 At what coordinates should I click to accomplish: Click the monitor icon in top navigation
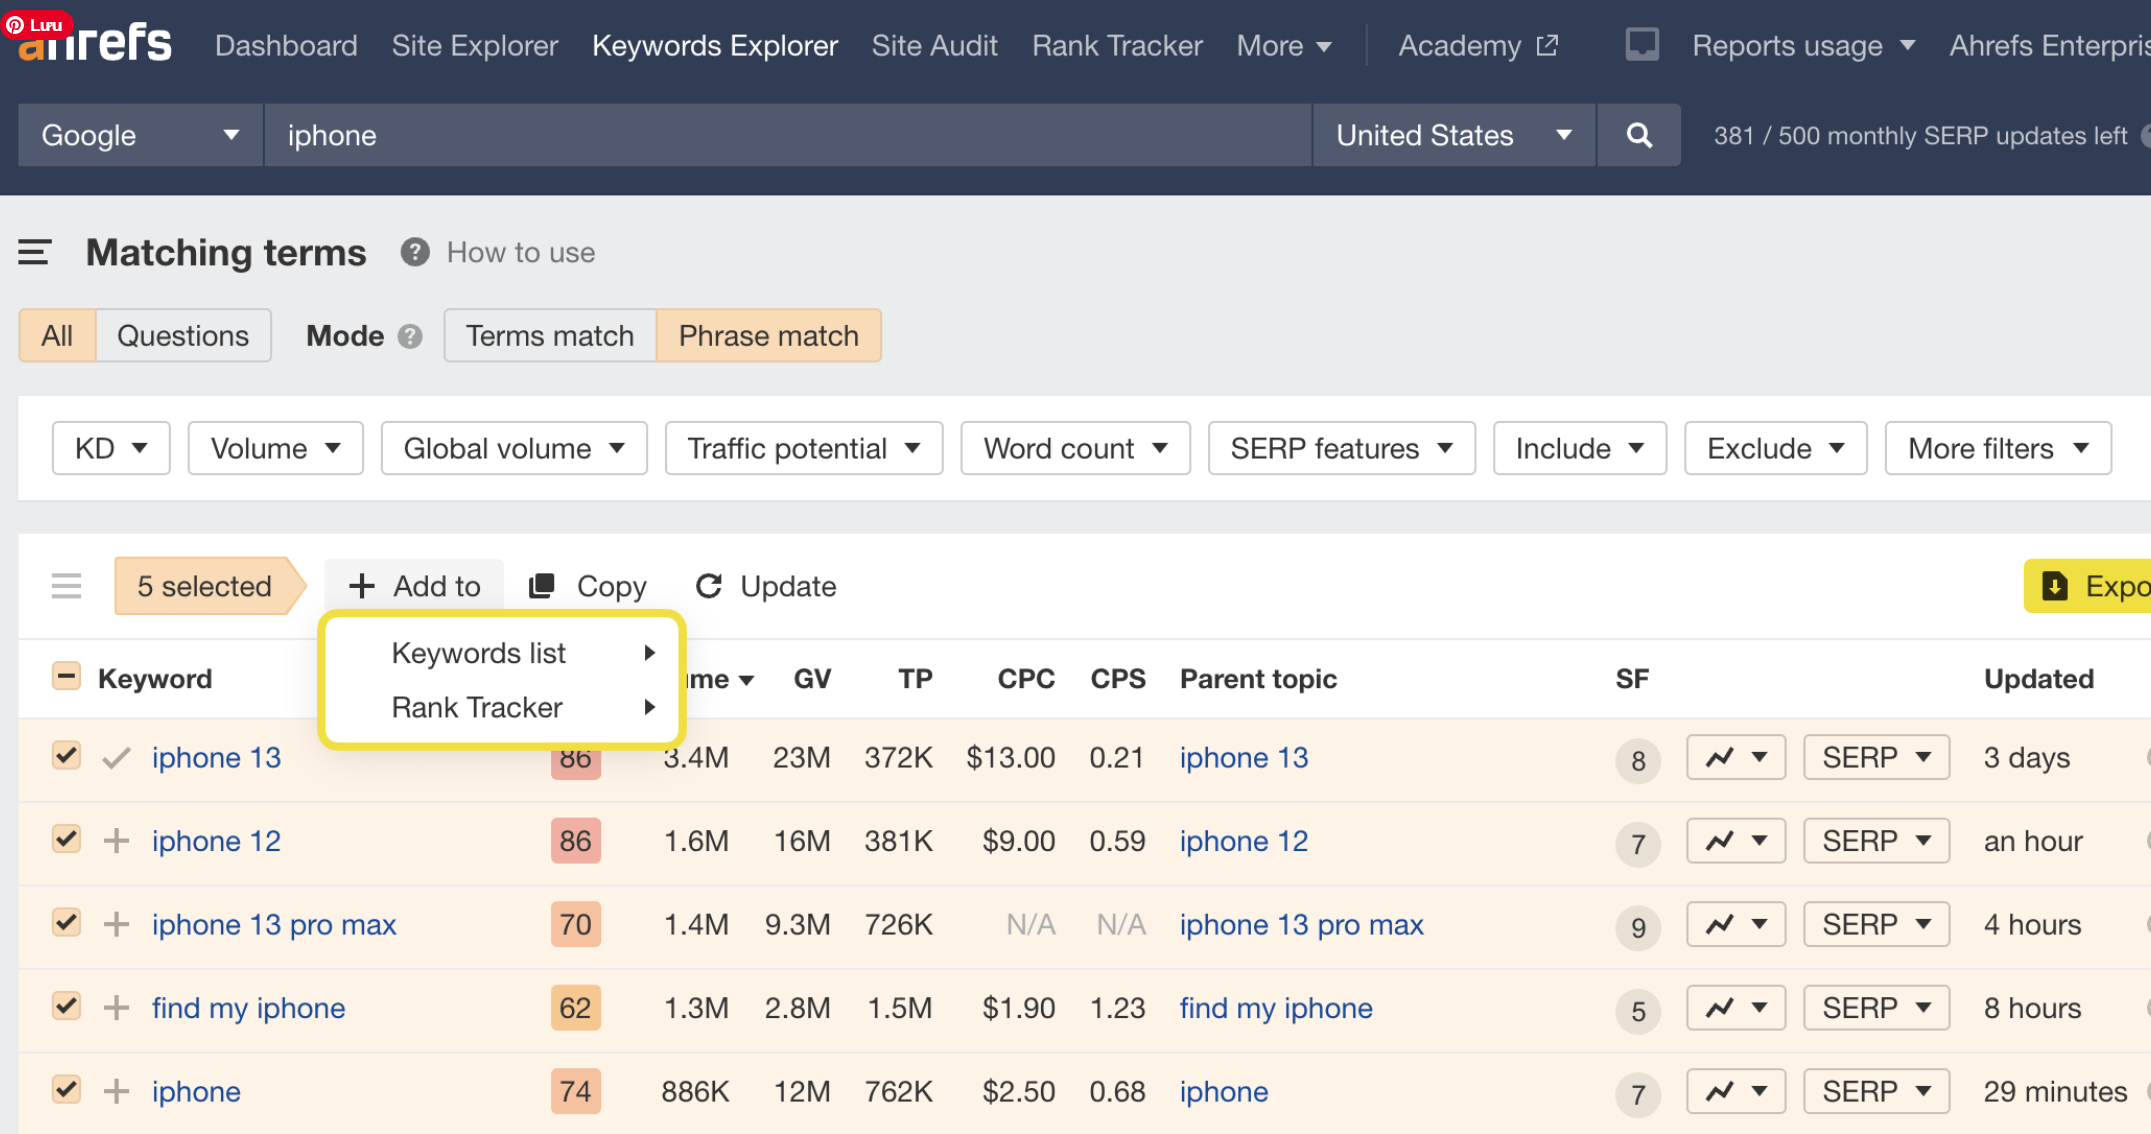tap(1641, 45)
